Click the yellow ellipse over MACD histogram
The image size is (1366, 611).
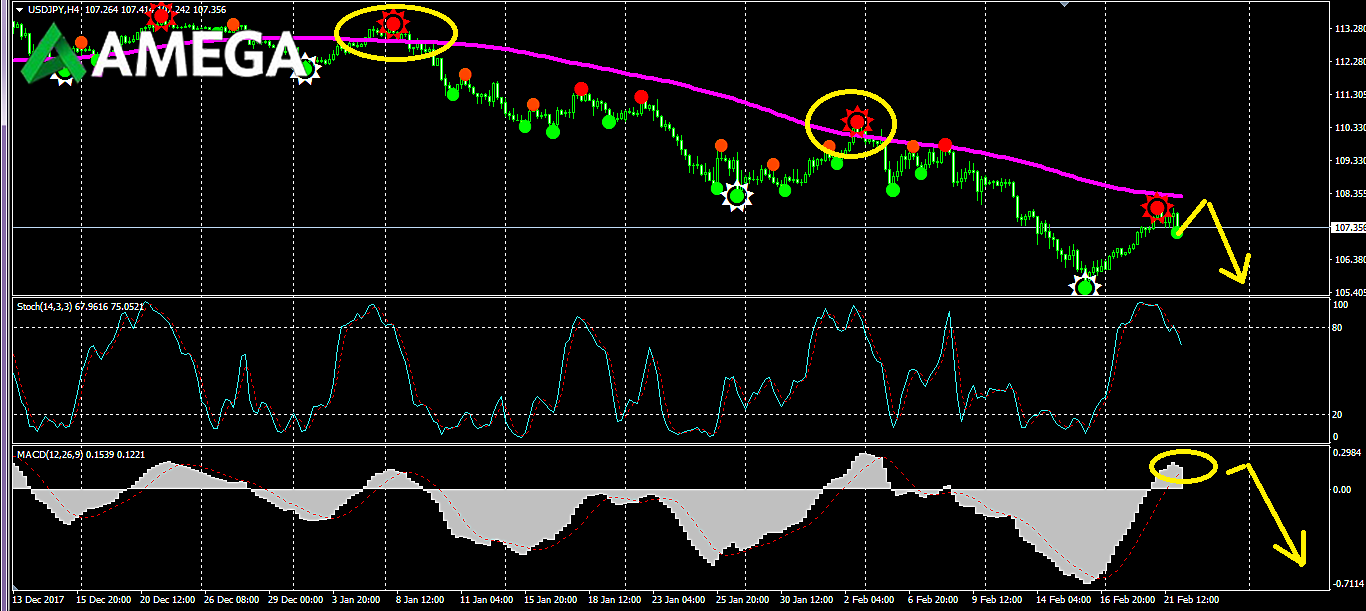coord(1183,467)
